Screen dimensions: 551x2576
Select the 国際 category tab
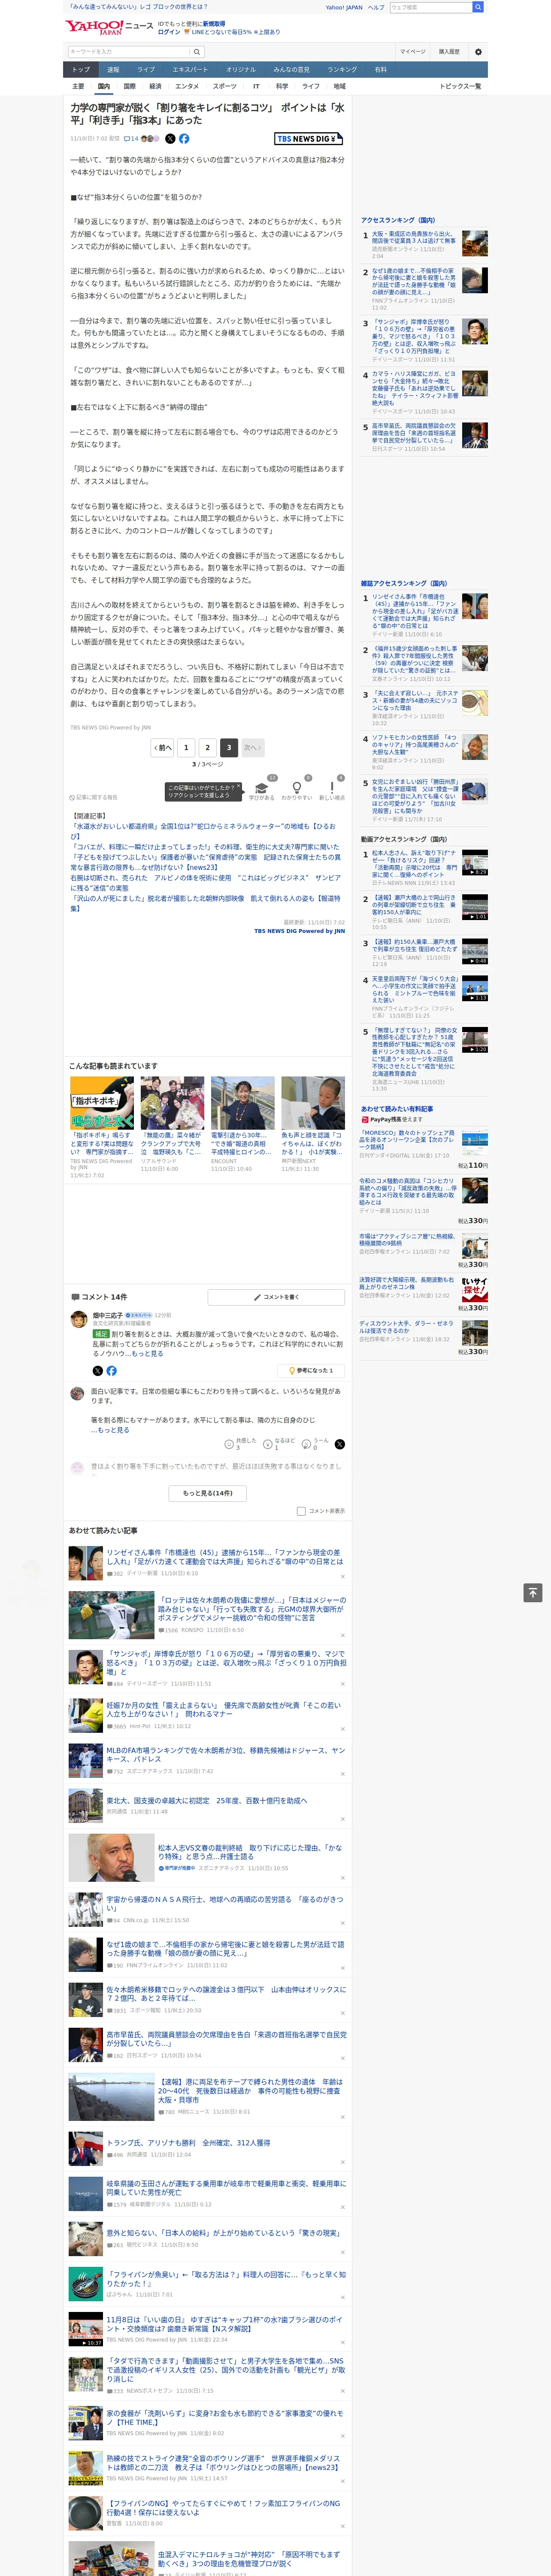[x=129, y=86]
